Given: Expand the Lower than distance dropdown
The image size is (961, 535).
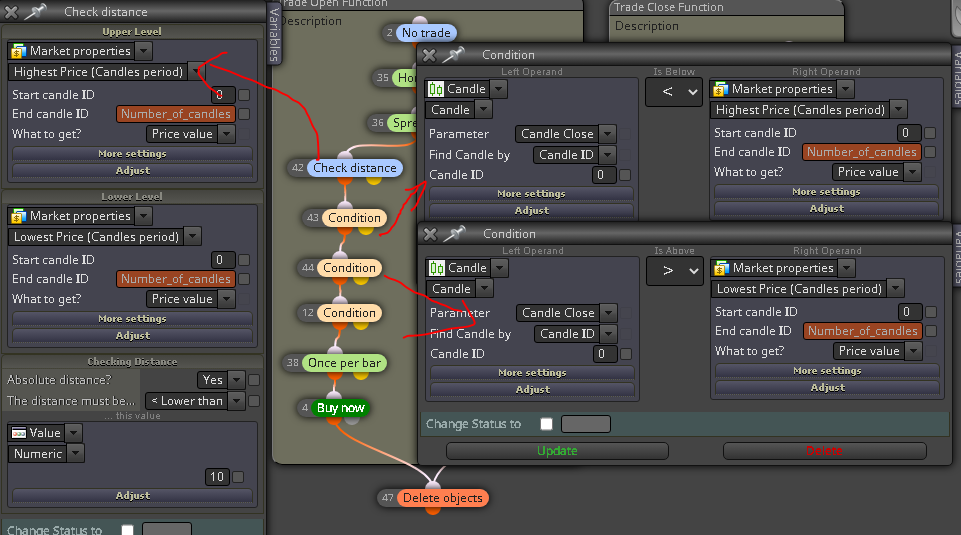Looking at the screenshot, I should pyautogui.click(x=236, y=401).
